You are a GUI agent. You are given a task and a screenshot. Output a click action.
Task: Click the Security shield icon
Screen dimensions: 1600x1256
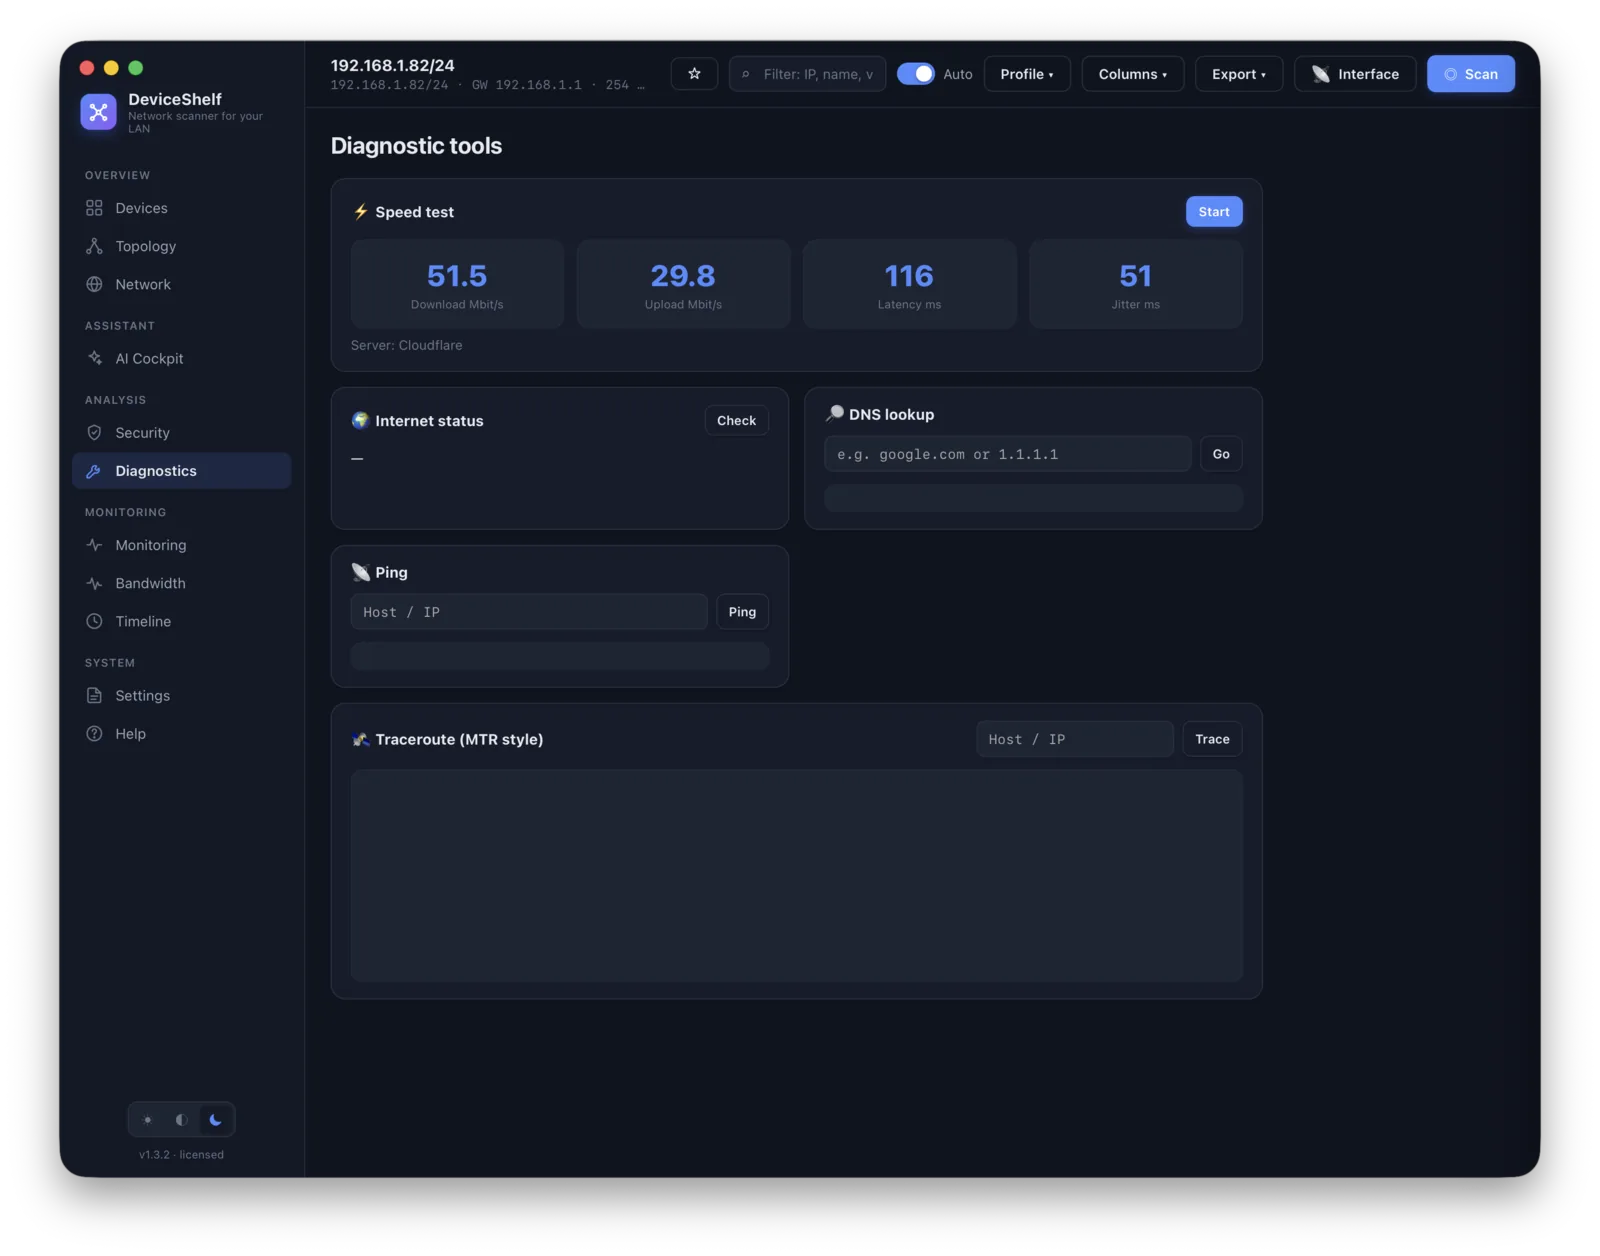(x=94, y=433)
